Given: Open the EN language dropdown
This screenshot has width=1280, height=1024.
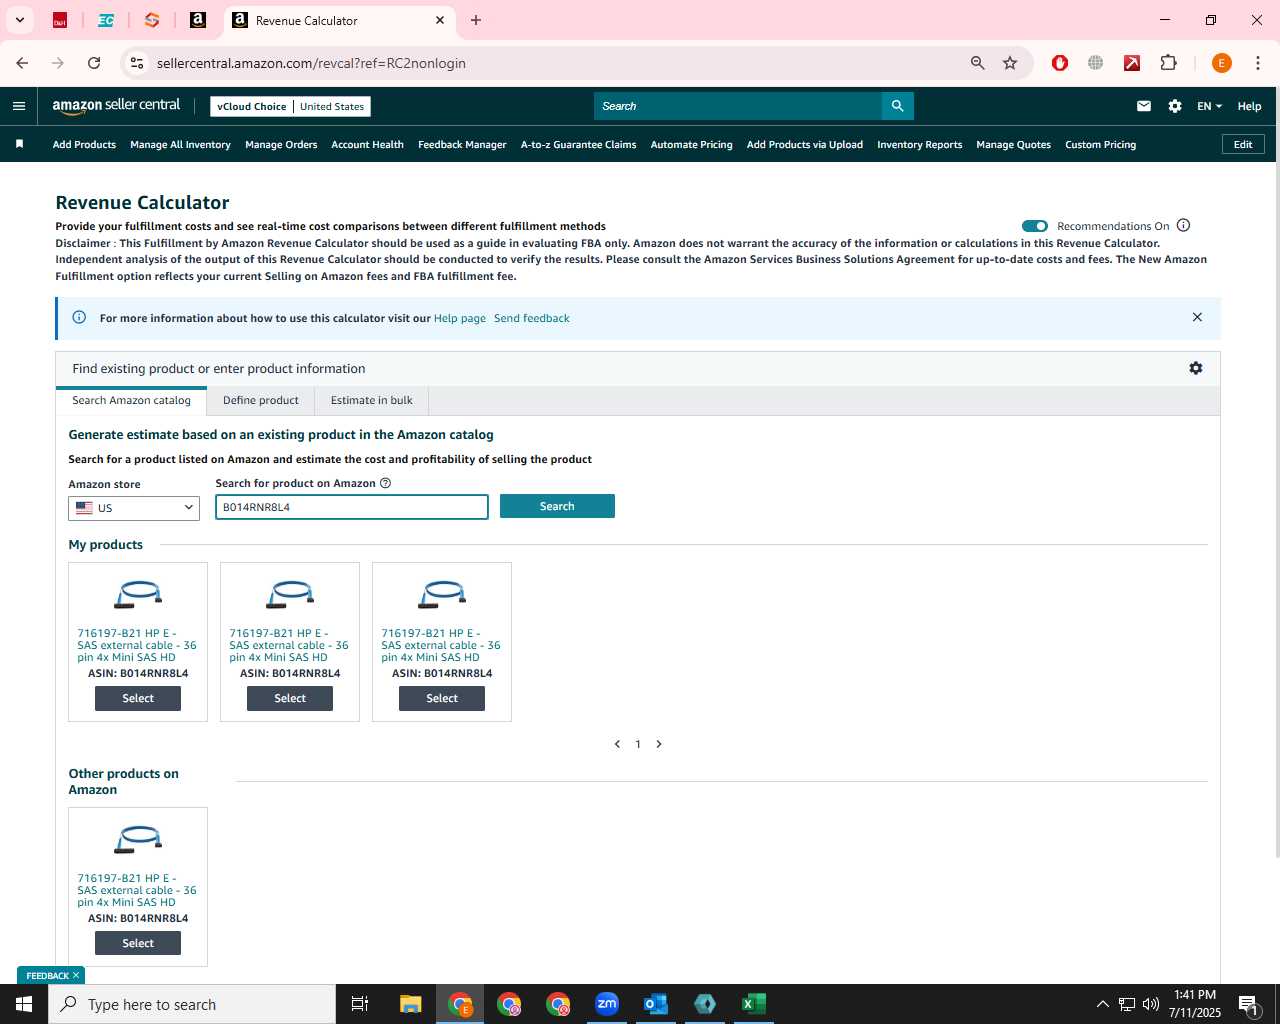Looking at the screenshot, I should pyautogui.click(x=1209, y=106).
